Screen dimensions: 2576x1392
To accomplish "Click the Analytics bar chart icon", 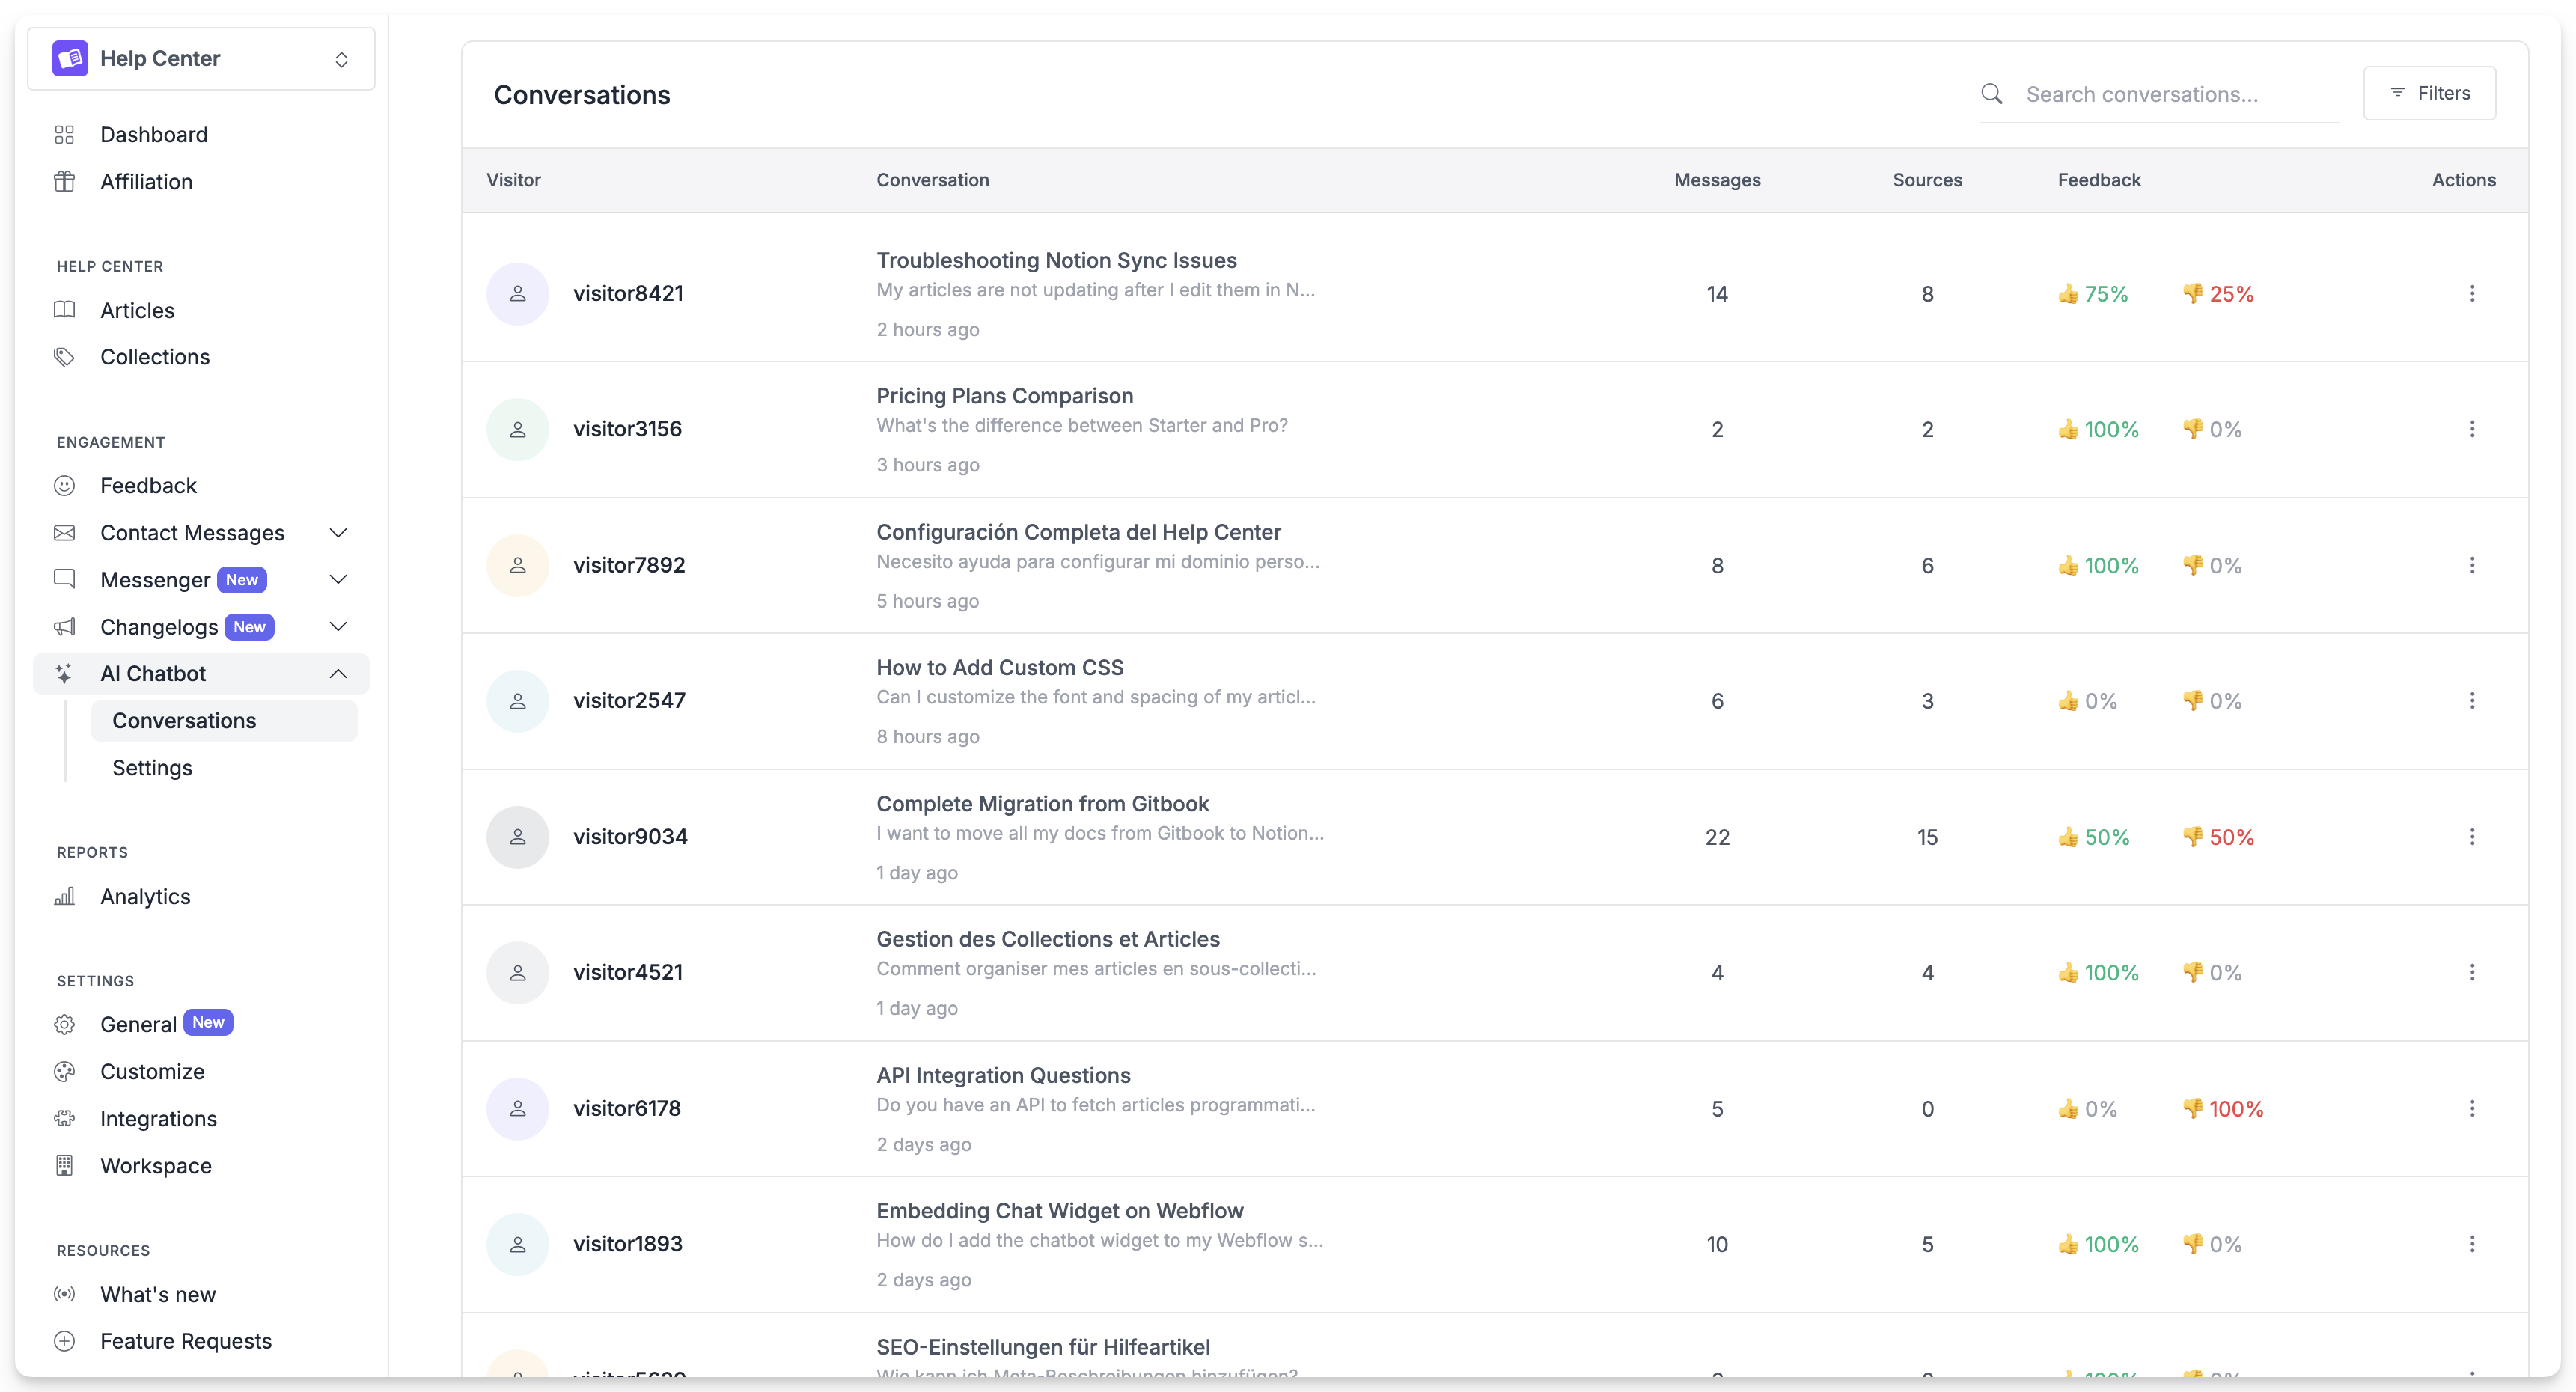I will 64,897.
